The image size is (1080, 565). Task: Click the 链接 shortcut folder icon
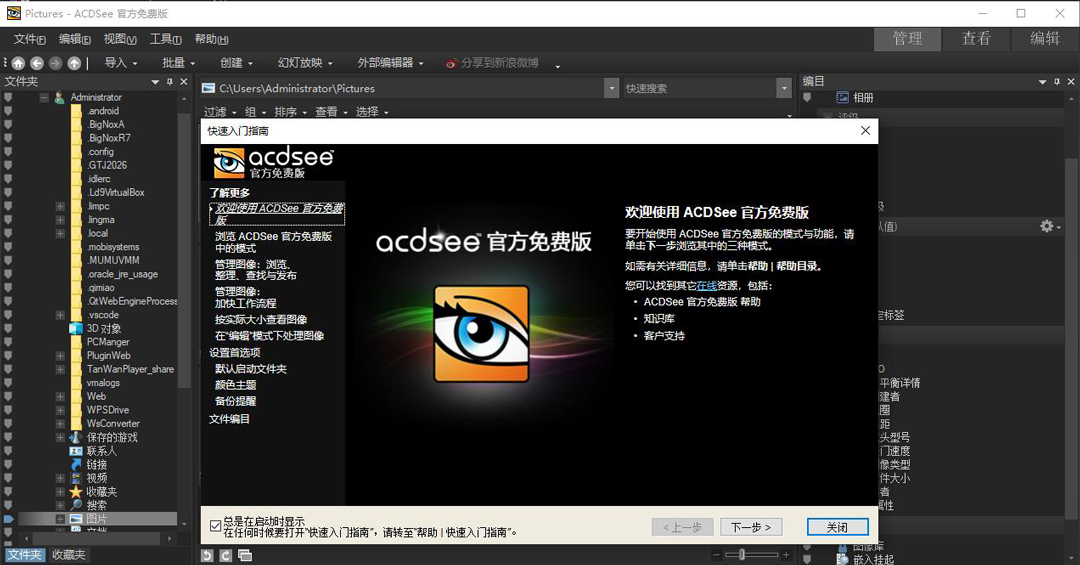tap(76, 465)
